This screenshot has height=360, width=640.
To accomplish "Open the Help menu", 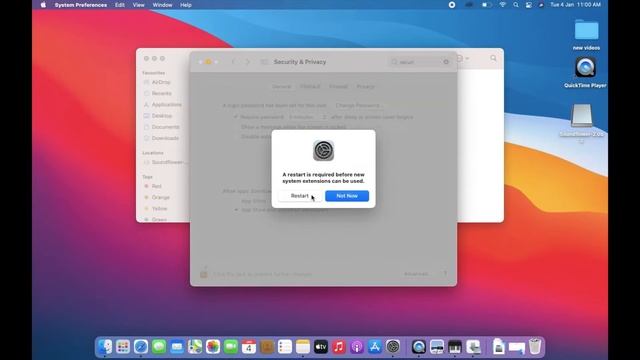I will tap(186, 5).
